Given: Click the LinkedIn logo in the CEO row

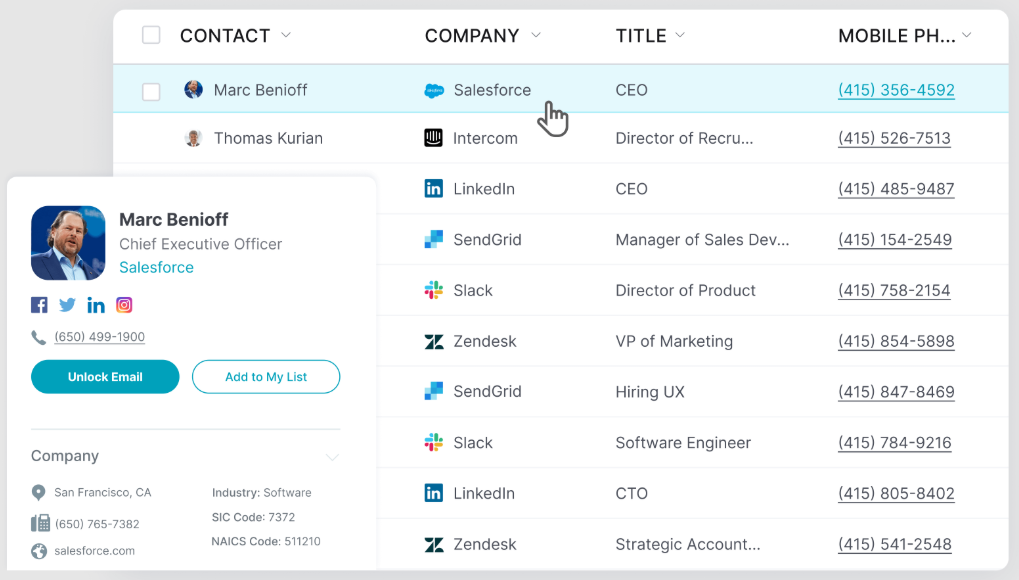Looking at the screenshot, I should coord(433,189).
